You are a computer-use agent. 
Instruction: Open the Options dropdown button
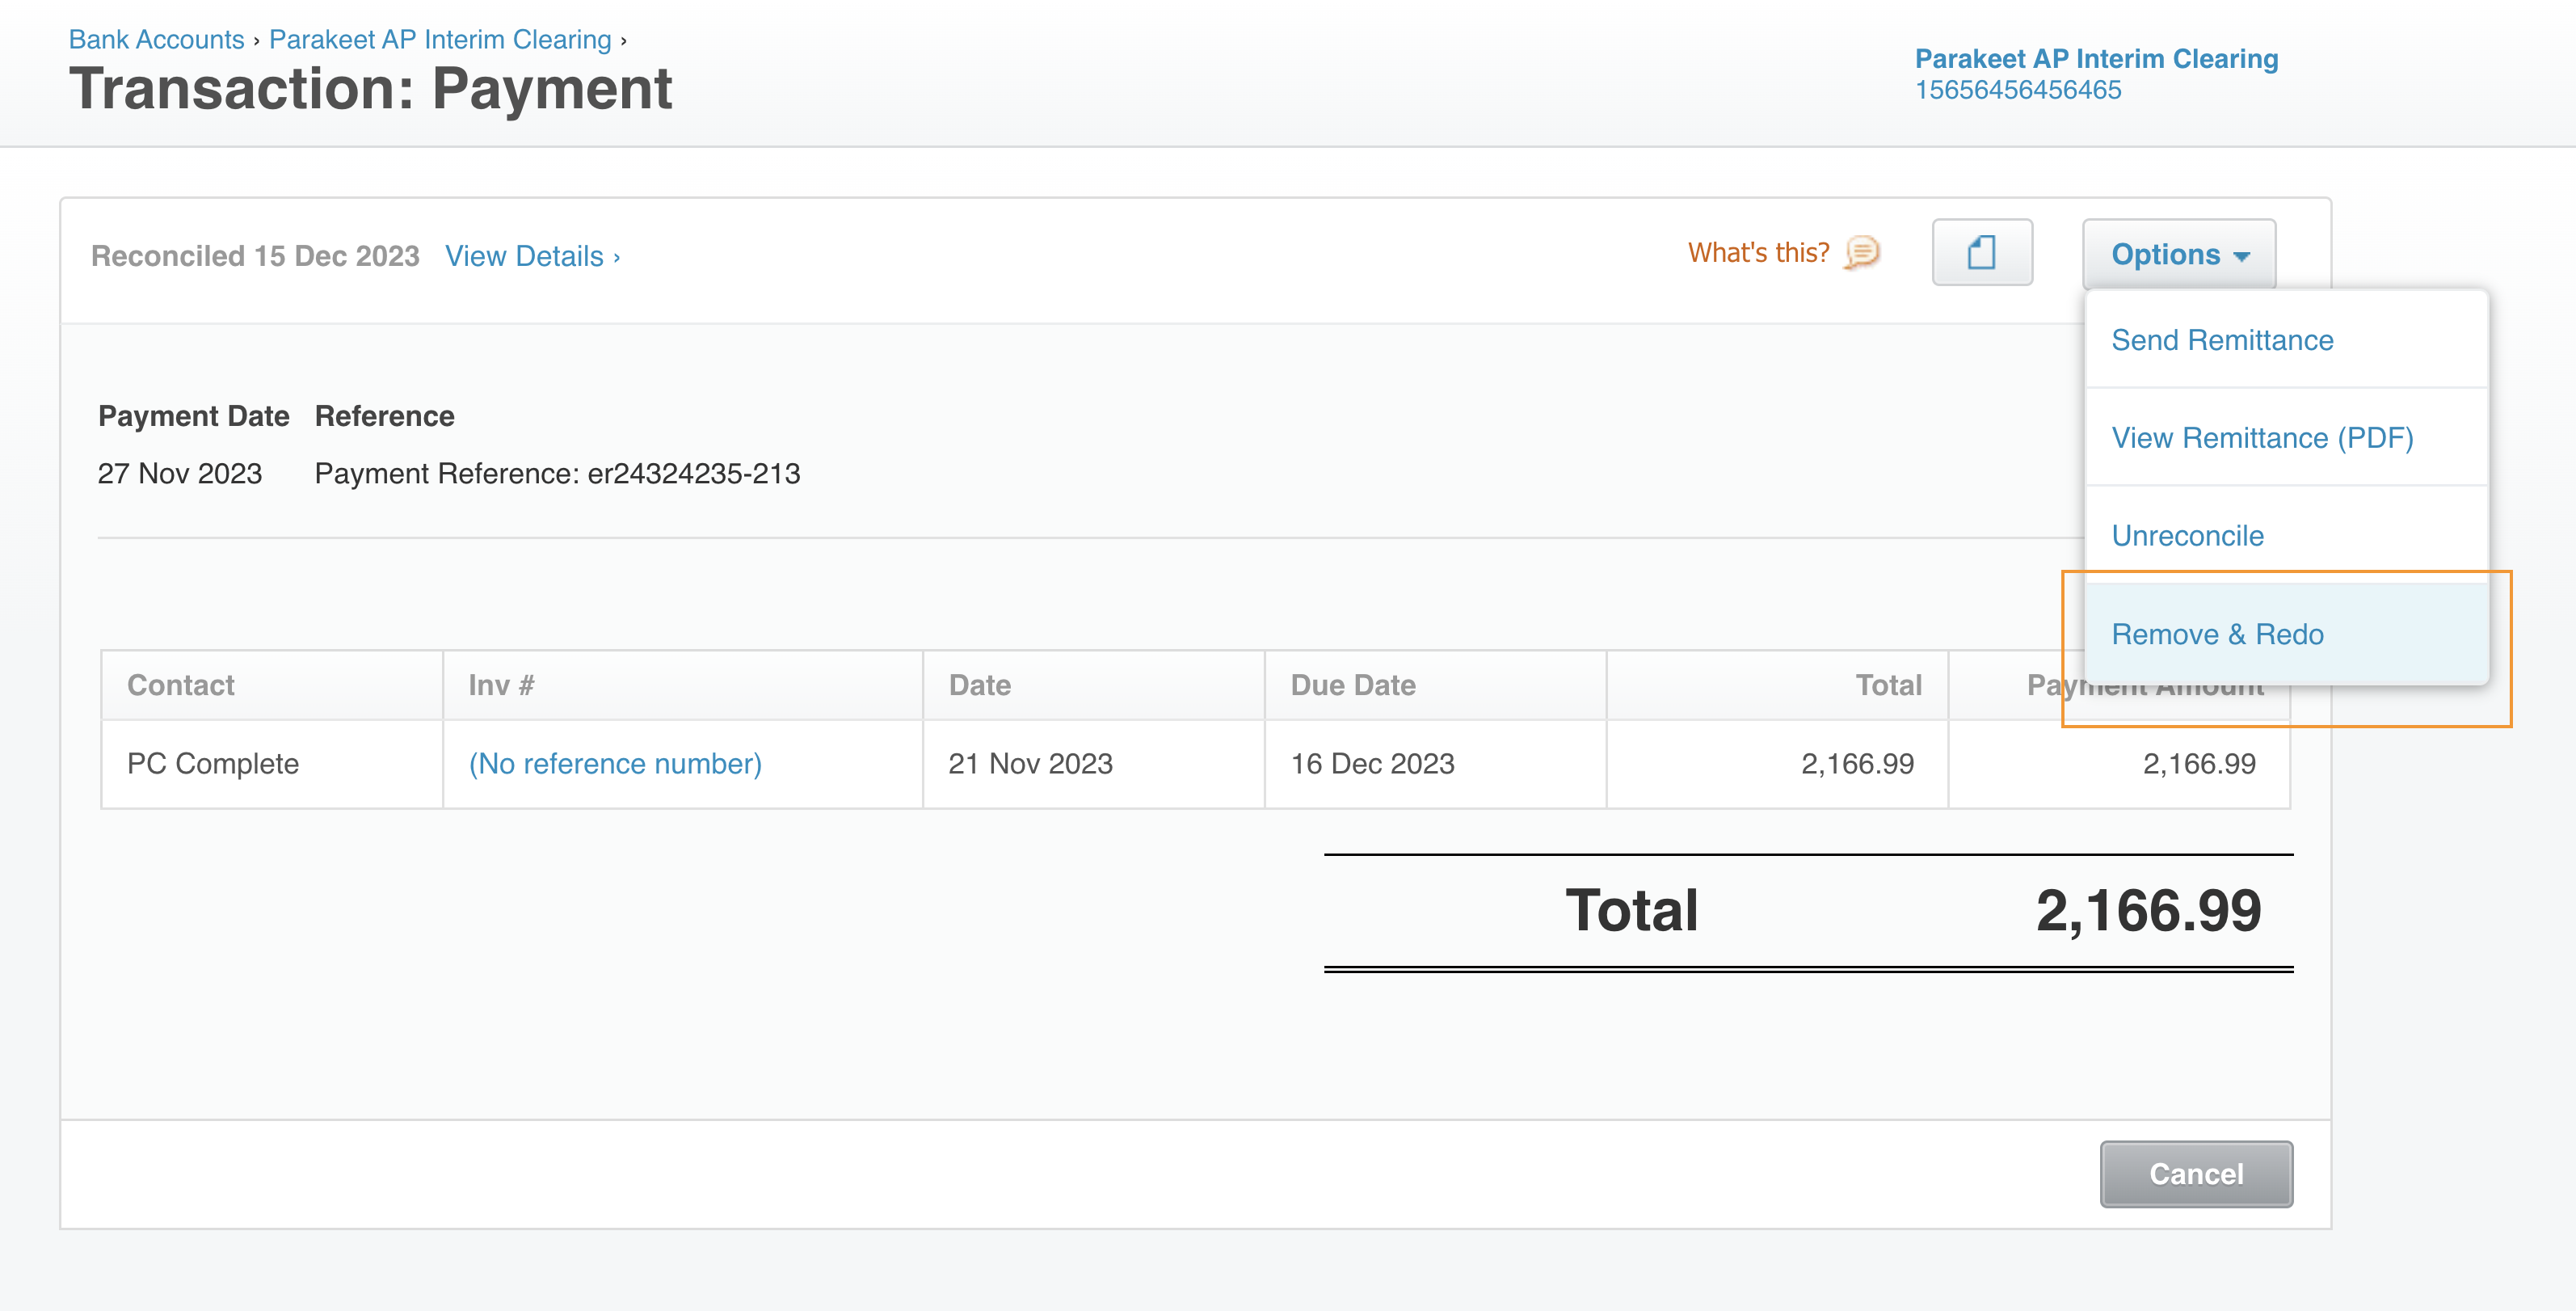pyautogui.click(x=2178, y=255)
